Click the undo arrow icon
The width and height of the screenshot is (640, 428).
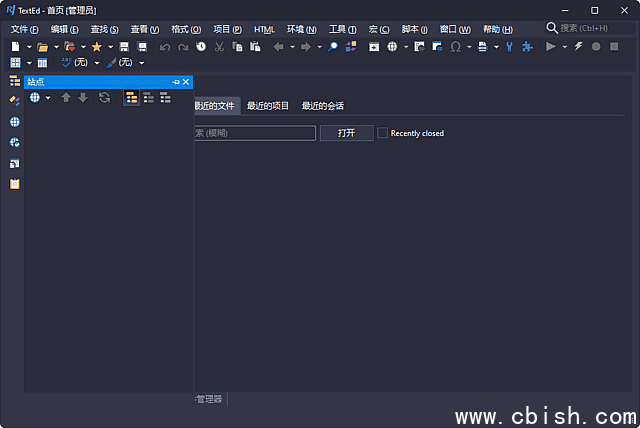[x=165, y=47]
